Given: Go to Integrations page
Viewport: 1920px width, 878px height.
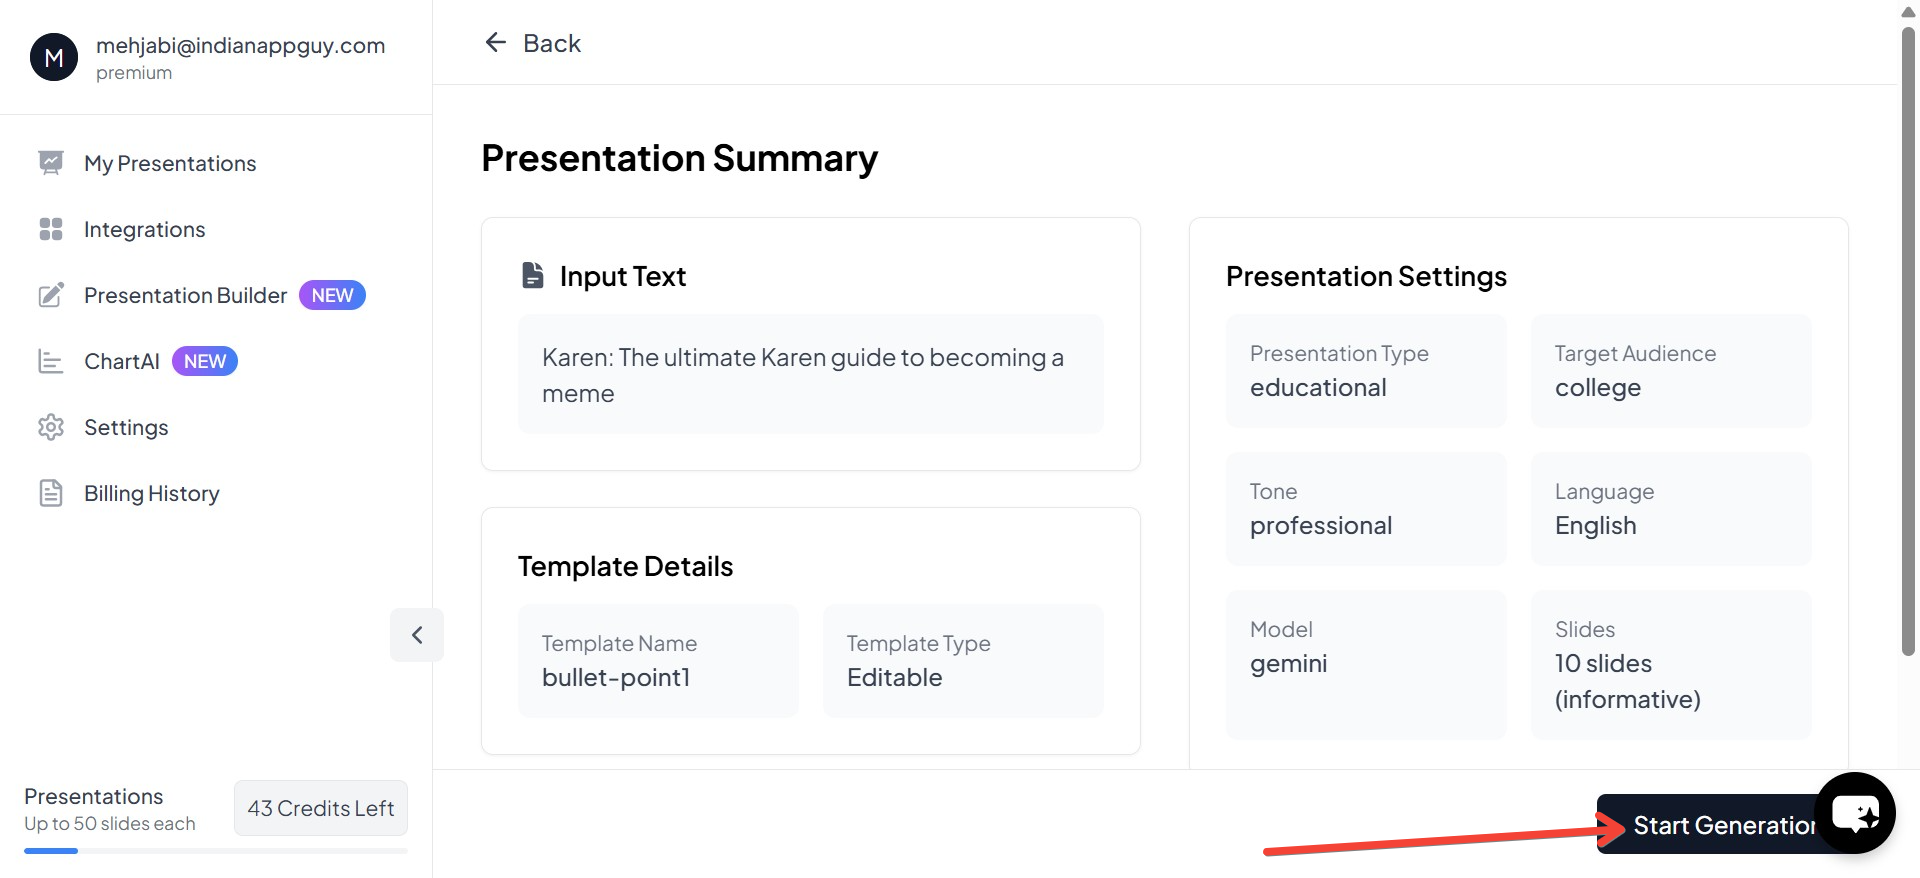Looking at the screenshot, I should pos(144,229).
